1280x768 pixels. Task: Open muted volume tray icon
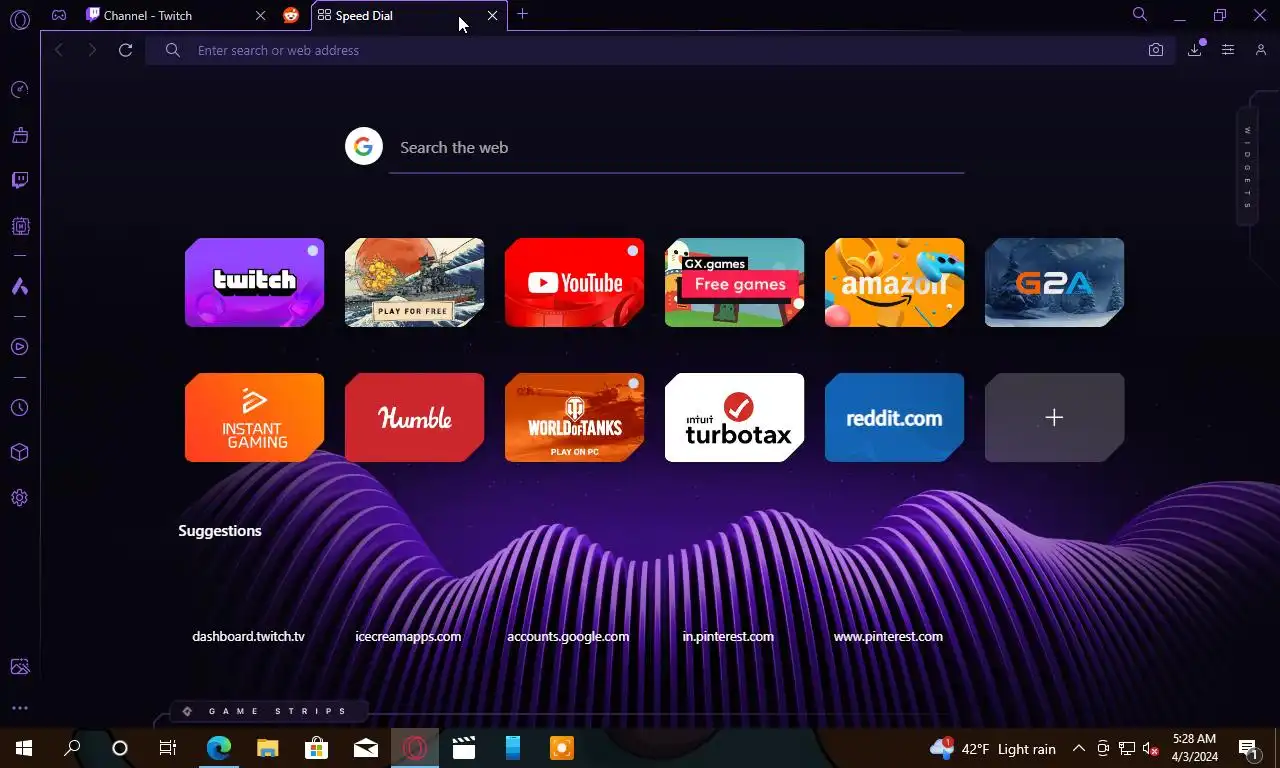pyautogui.click(x=1150, y=749)
